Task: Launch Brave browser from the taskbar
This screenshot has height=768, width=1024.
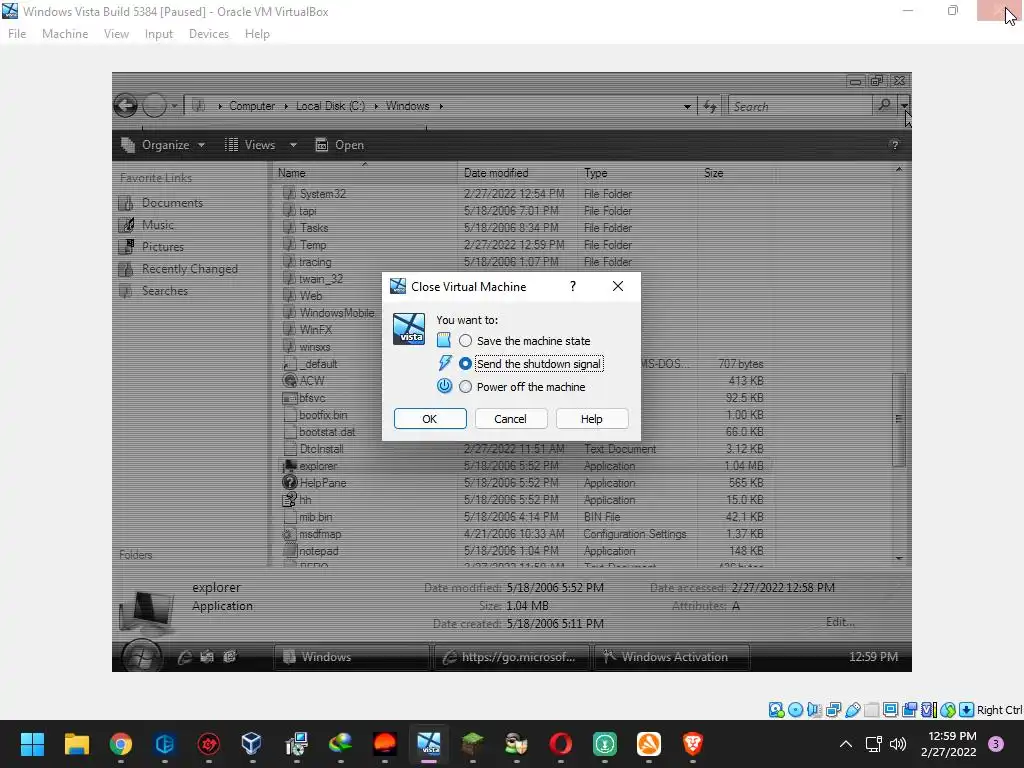Action: point(692,744)
